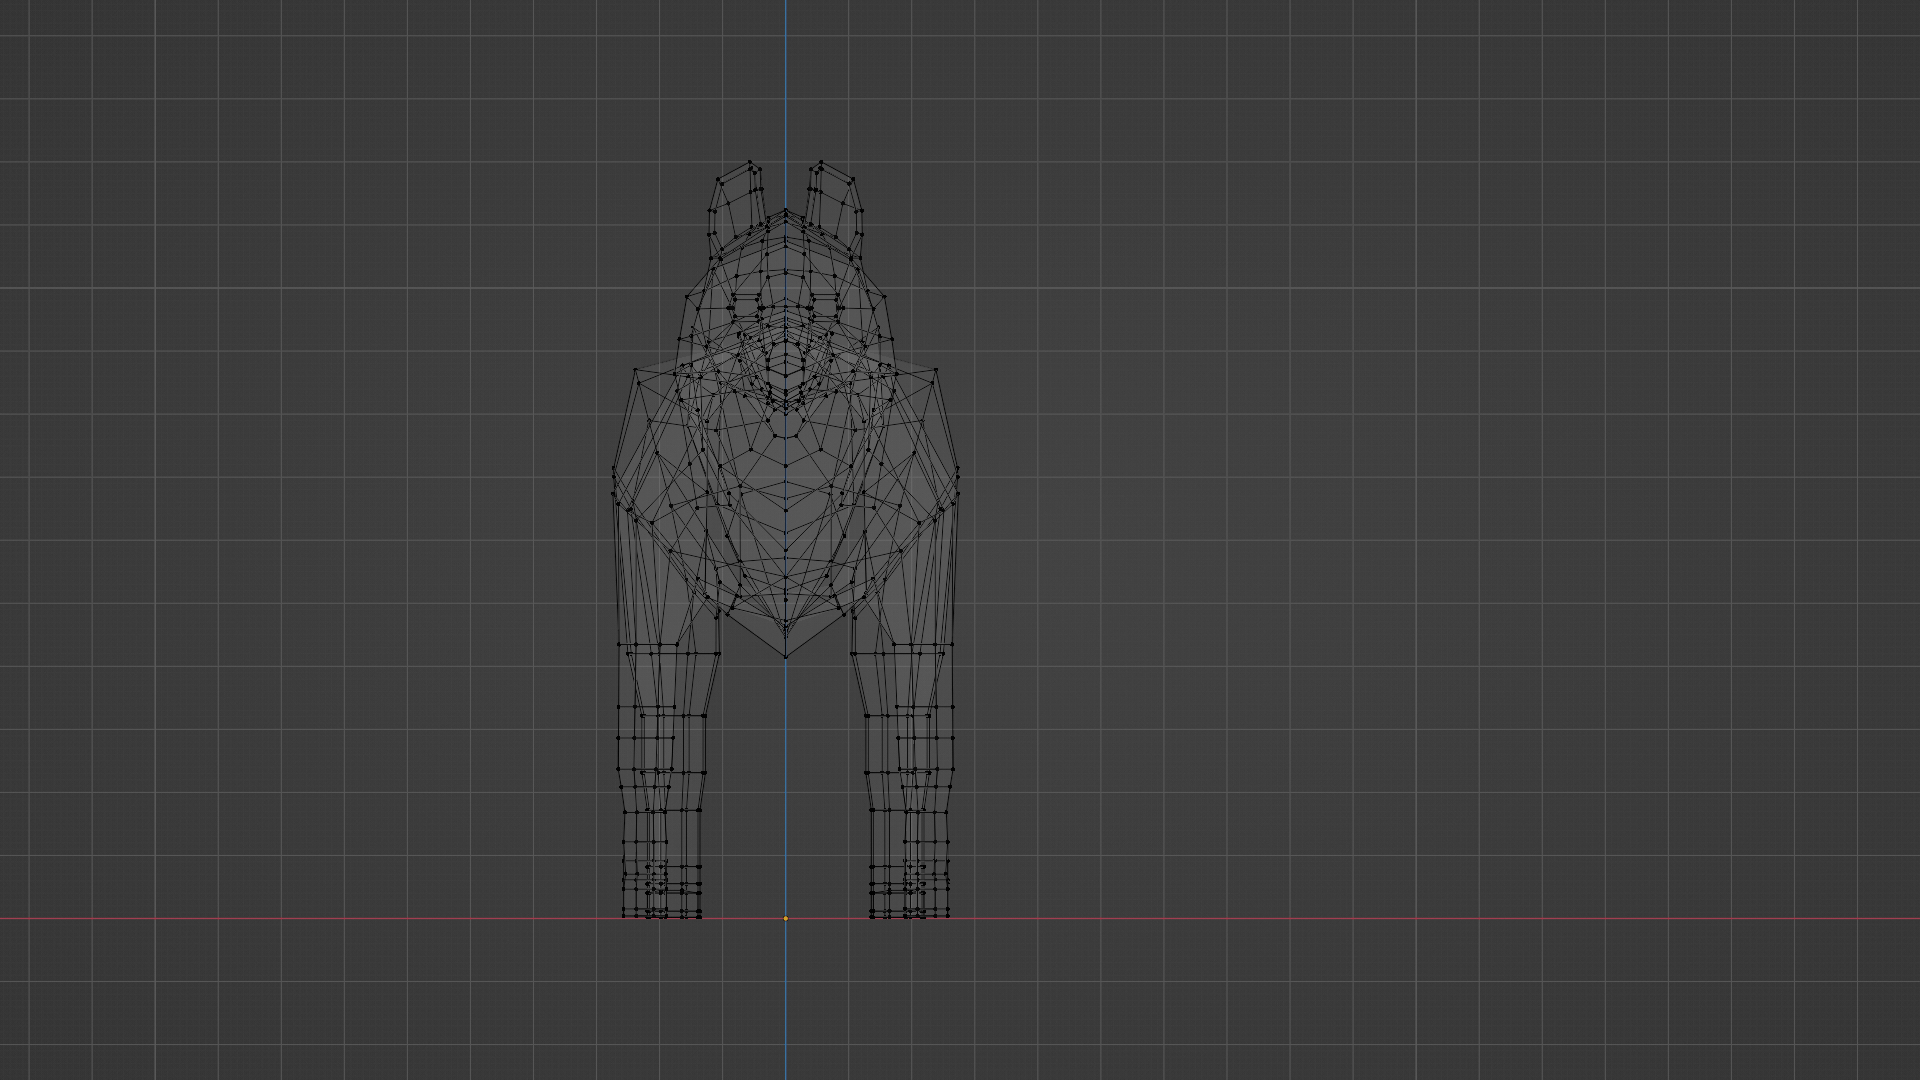Select the top vertex of the left ear

750,161
